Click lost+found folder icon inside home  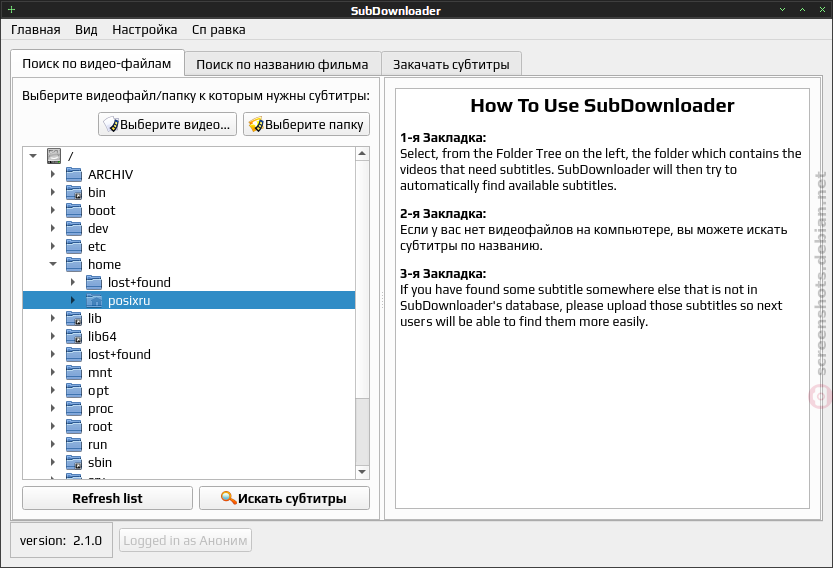pyautogui.click(x=94, y=282)
